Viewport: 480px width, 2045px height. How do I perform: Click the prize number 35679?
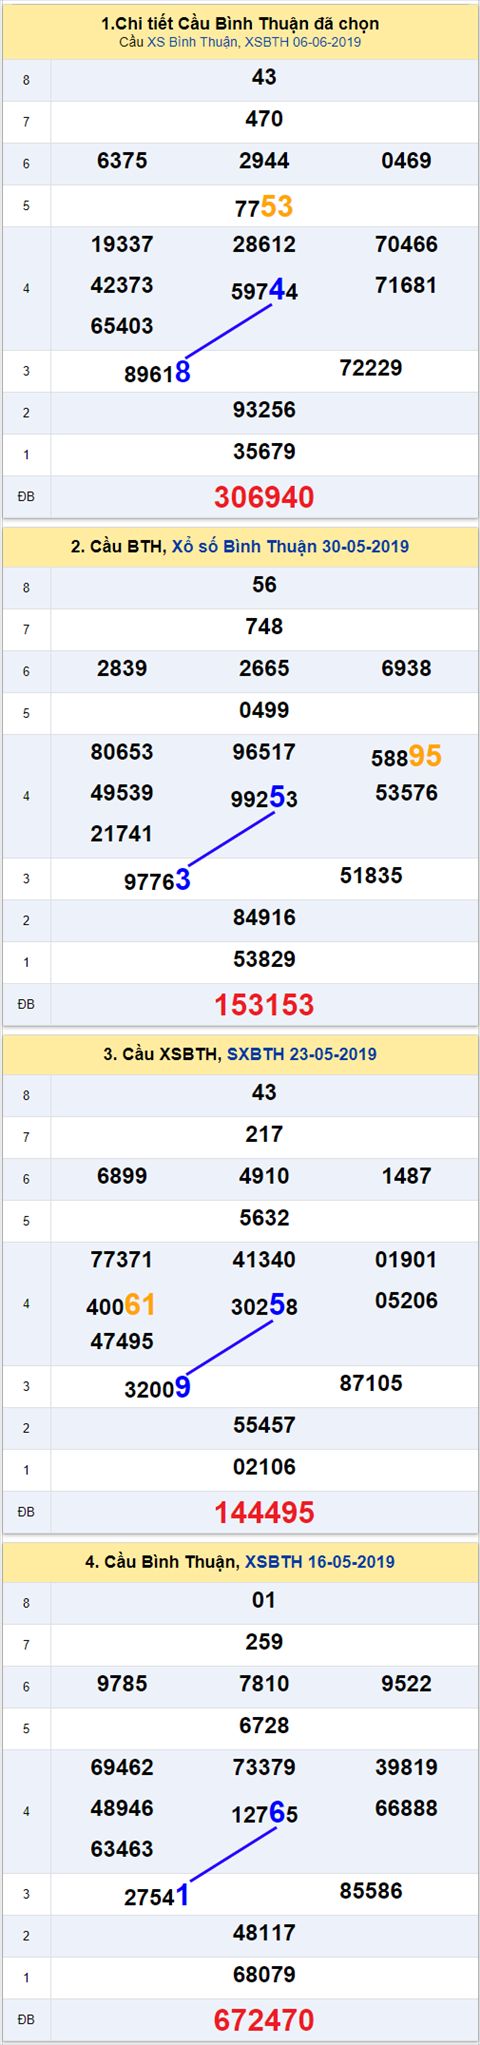[264, 452]
